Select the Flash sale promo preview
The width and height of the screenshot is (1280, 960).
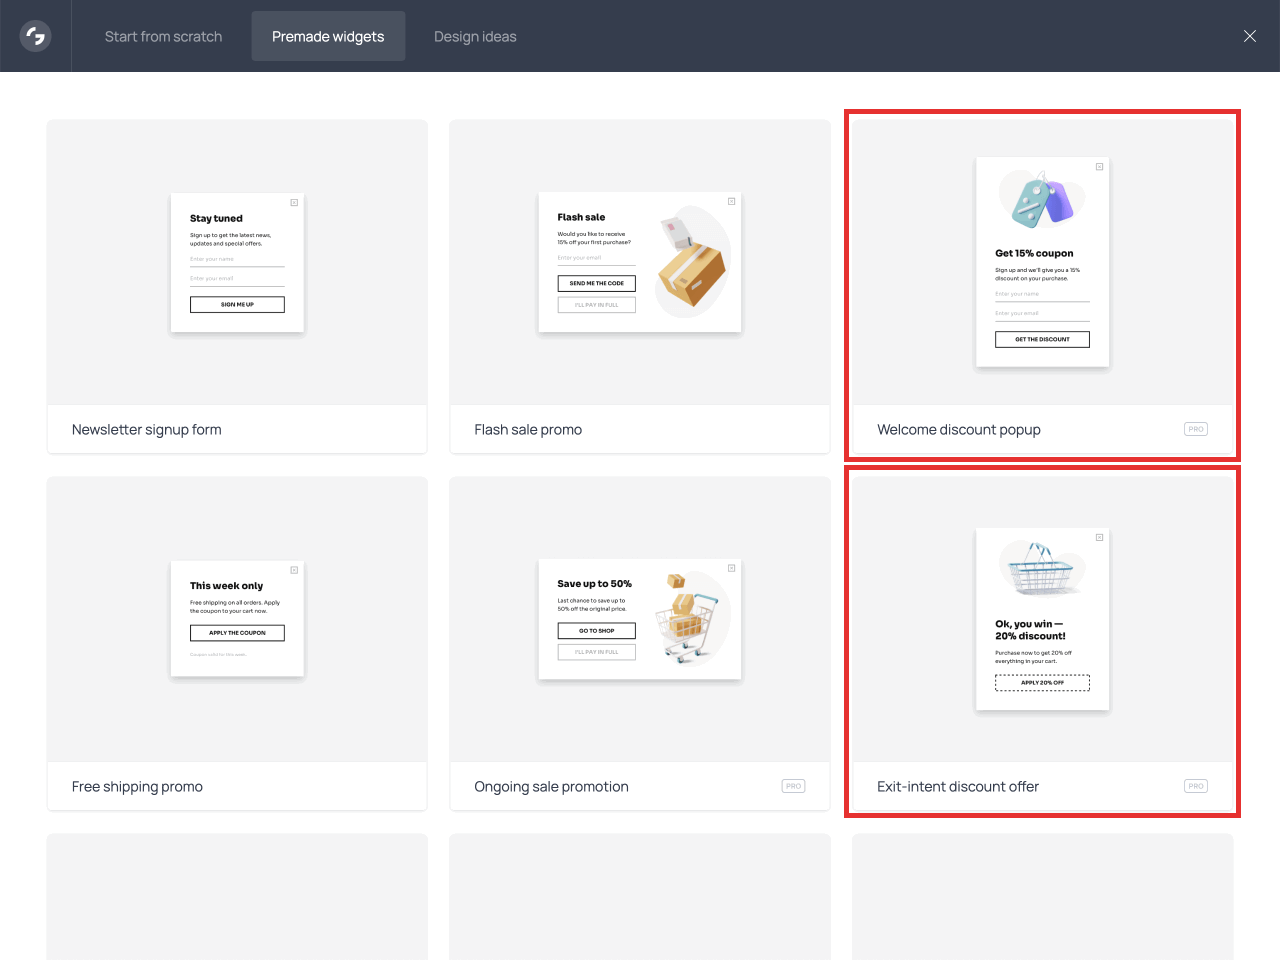coord(640,262)
